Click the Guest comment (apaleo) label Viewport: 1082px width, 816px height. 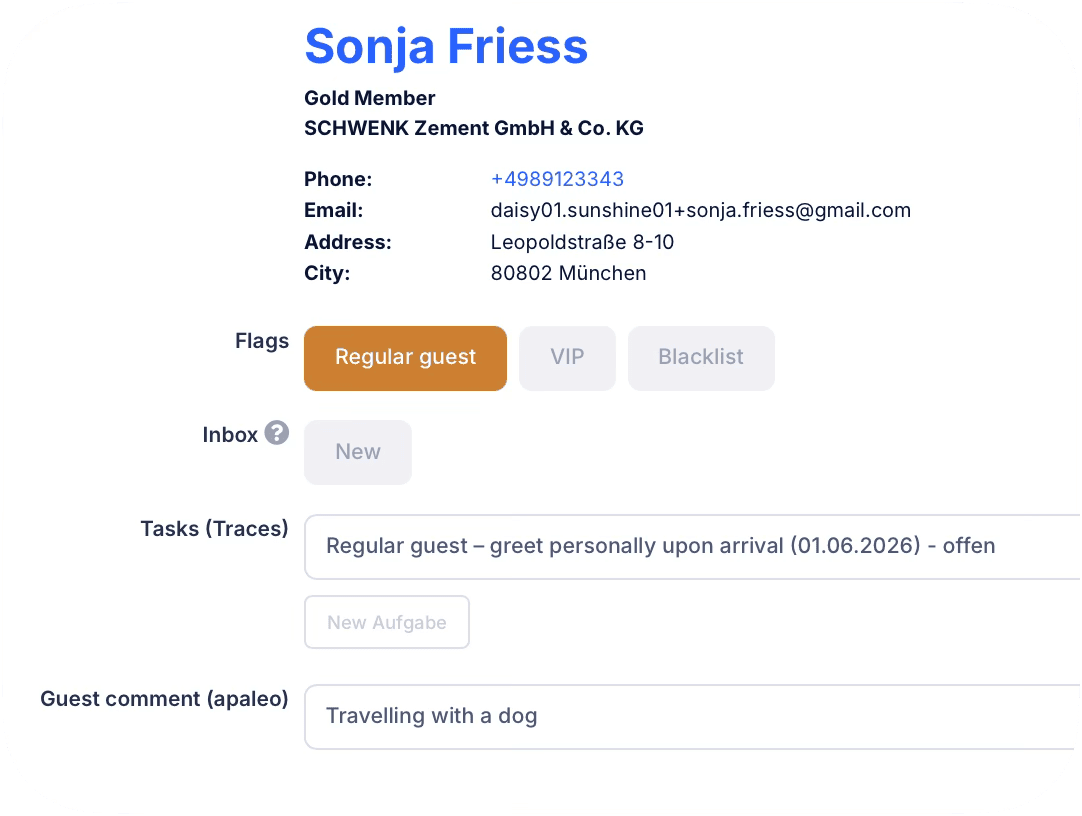pos(164,699)
